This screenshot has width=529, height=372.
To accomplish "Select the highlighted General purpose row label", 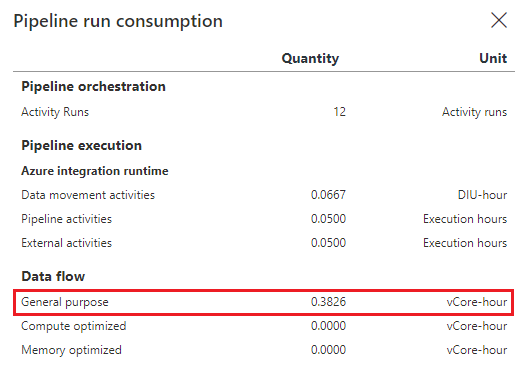I will (x=65, y=302).
